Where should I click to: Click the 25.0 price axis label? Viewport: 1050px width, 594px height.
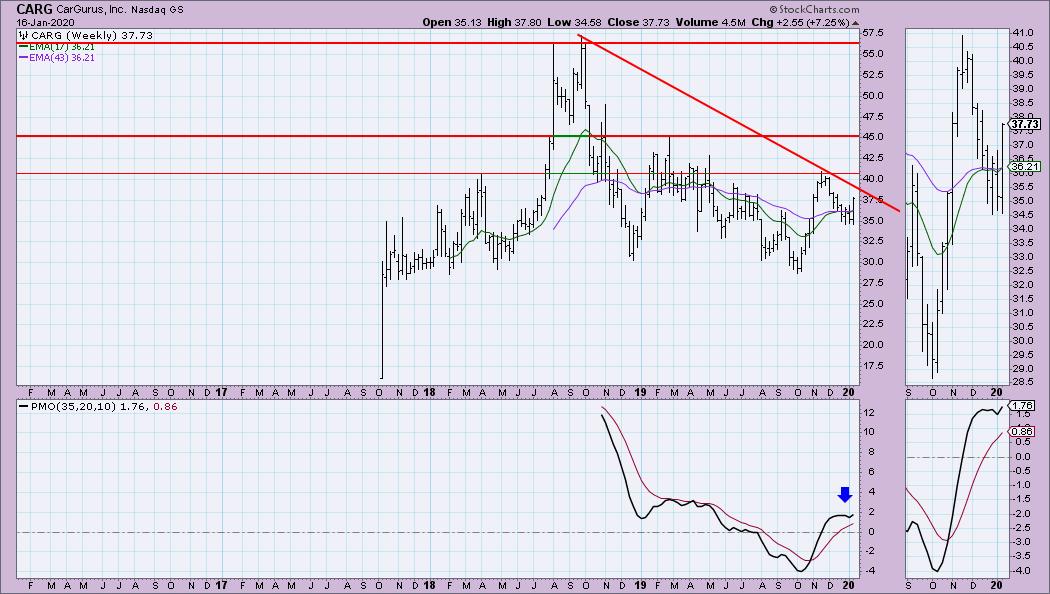(x=874, y=303)
